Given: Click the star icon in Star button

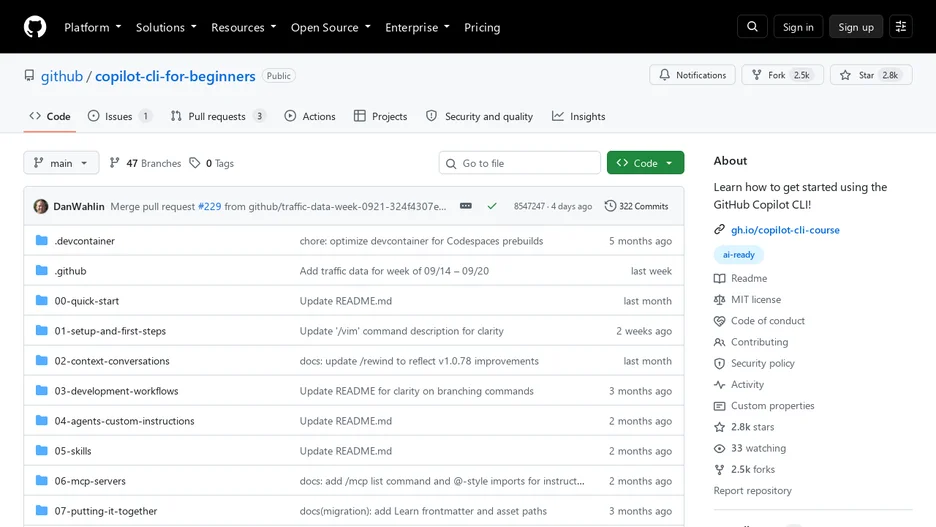Looking at the screenshot, I should (x=845, y=75).
